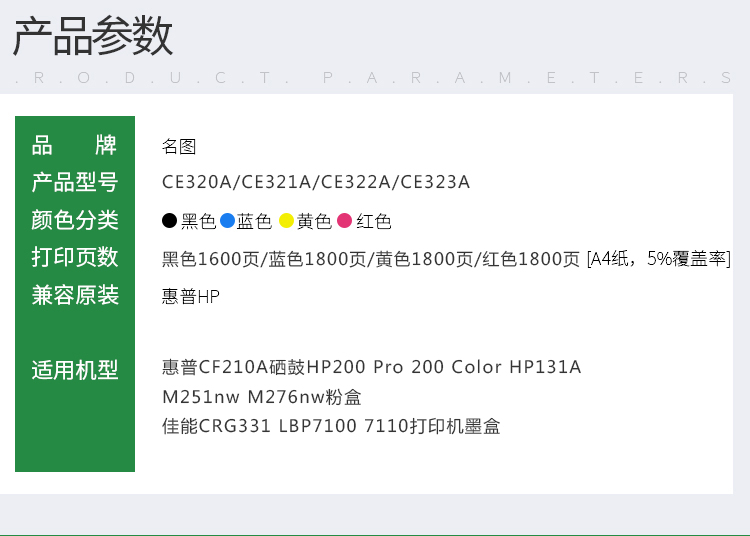Image resolution: width=750 pixels, height=536 pixels.
Task: Click the 产品型号 label
Action: [75, 182]
